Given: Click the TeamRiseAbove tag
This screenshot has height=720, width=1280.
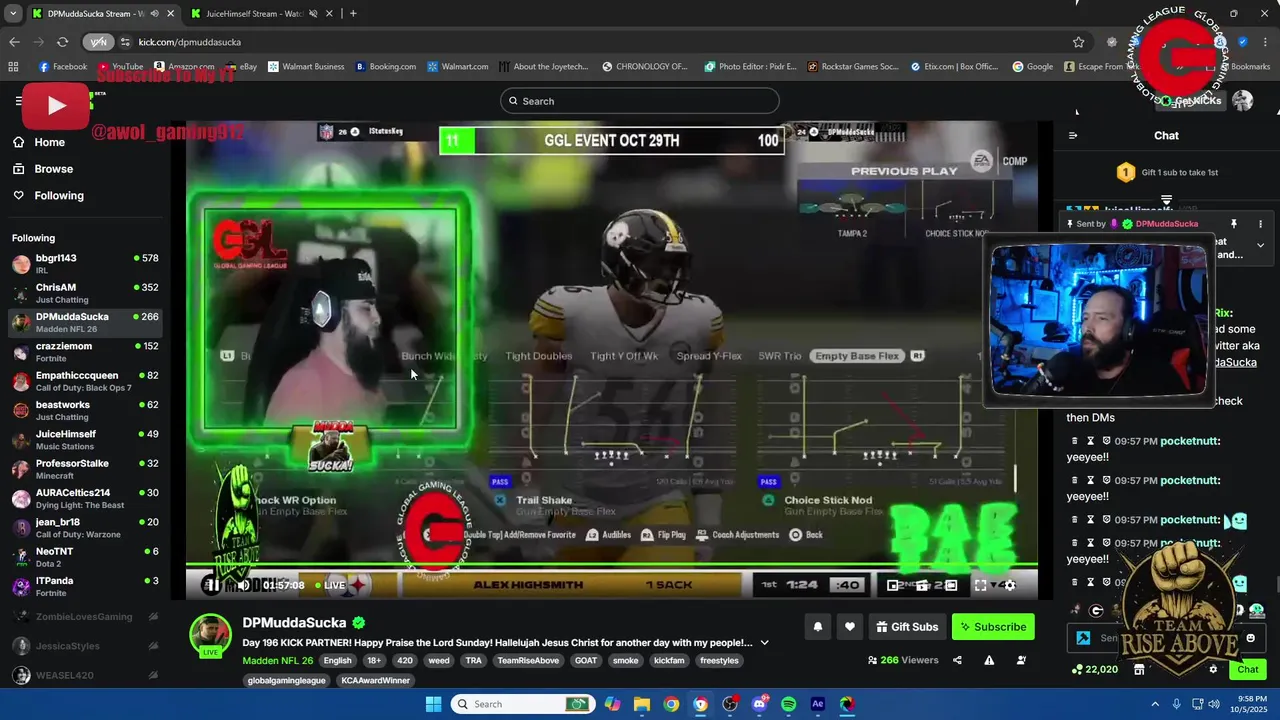Looking at the screenshot, I should pos(528,660).
